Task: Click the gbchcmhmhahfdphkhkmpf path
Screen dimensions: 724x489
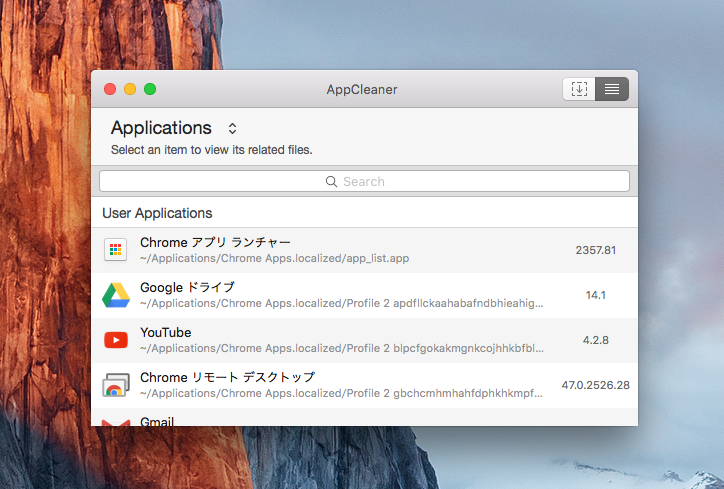Action: (x=341, y=393)
